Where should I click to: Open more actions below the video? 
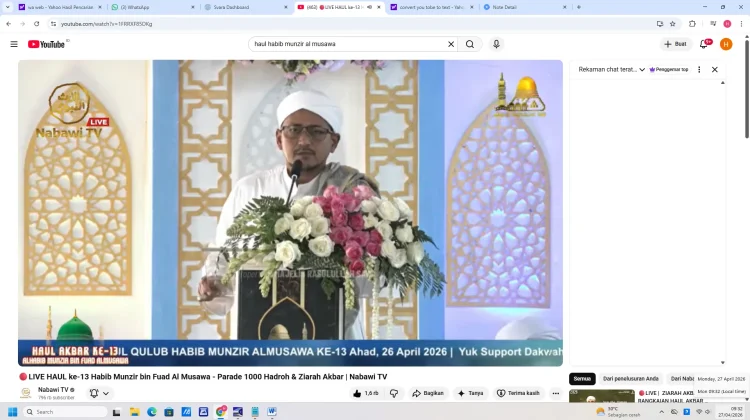[x=555, y=393]
